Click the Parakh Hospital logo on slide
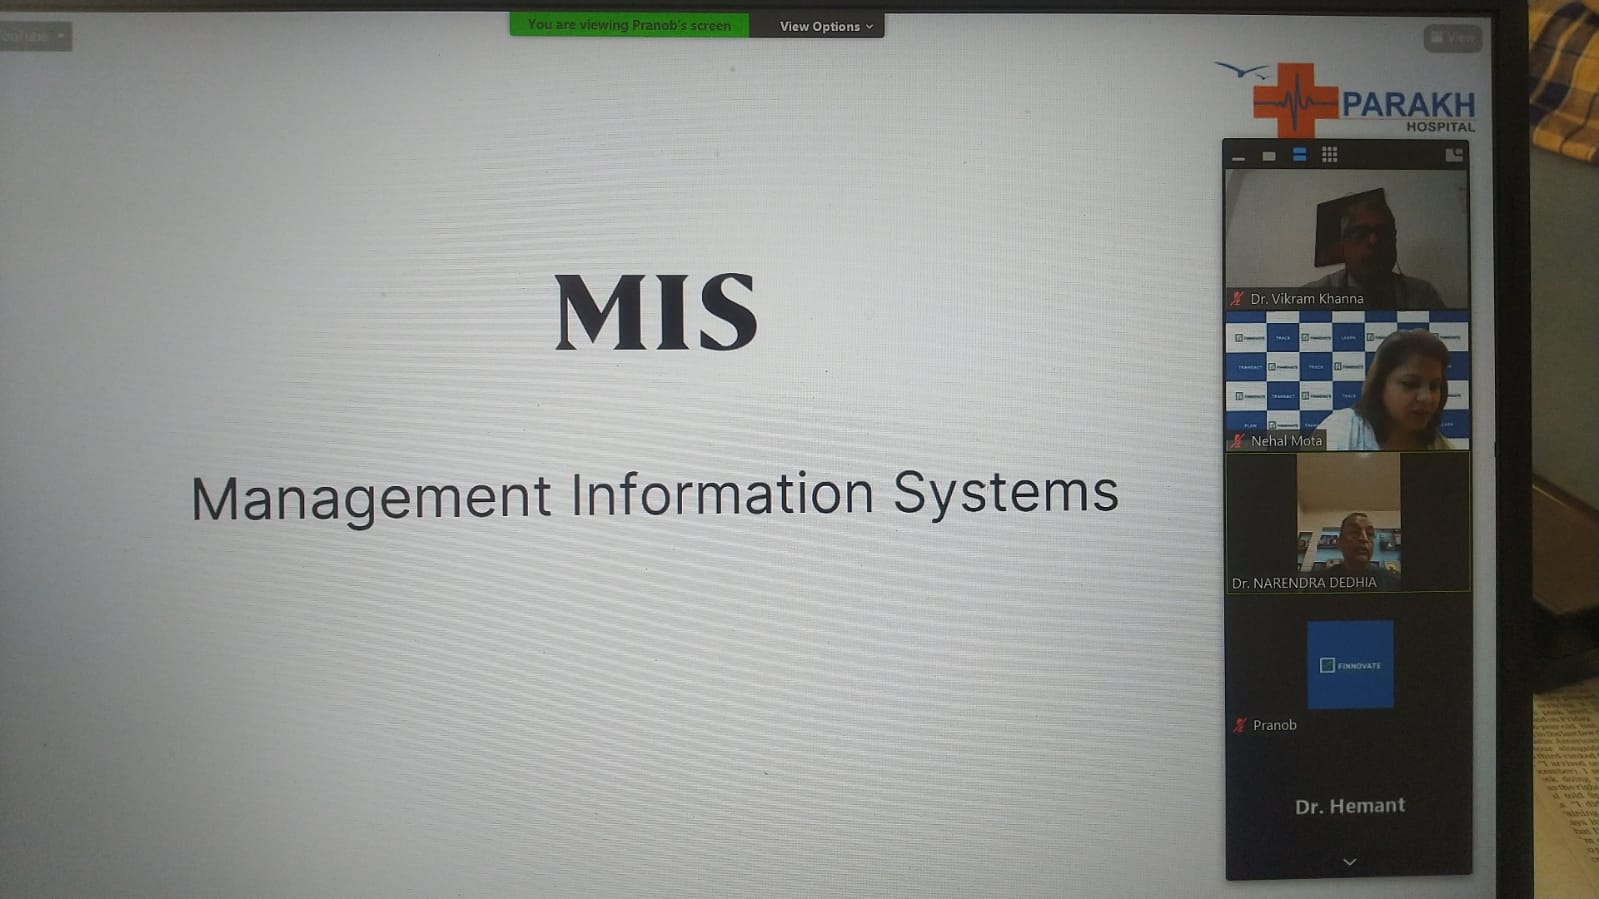 coord(1346,99)
